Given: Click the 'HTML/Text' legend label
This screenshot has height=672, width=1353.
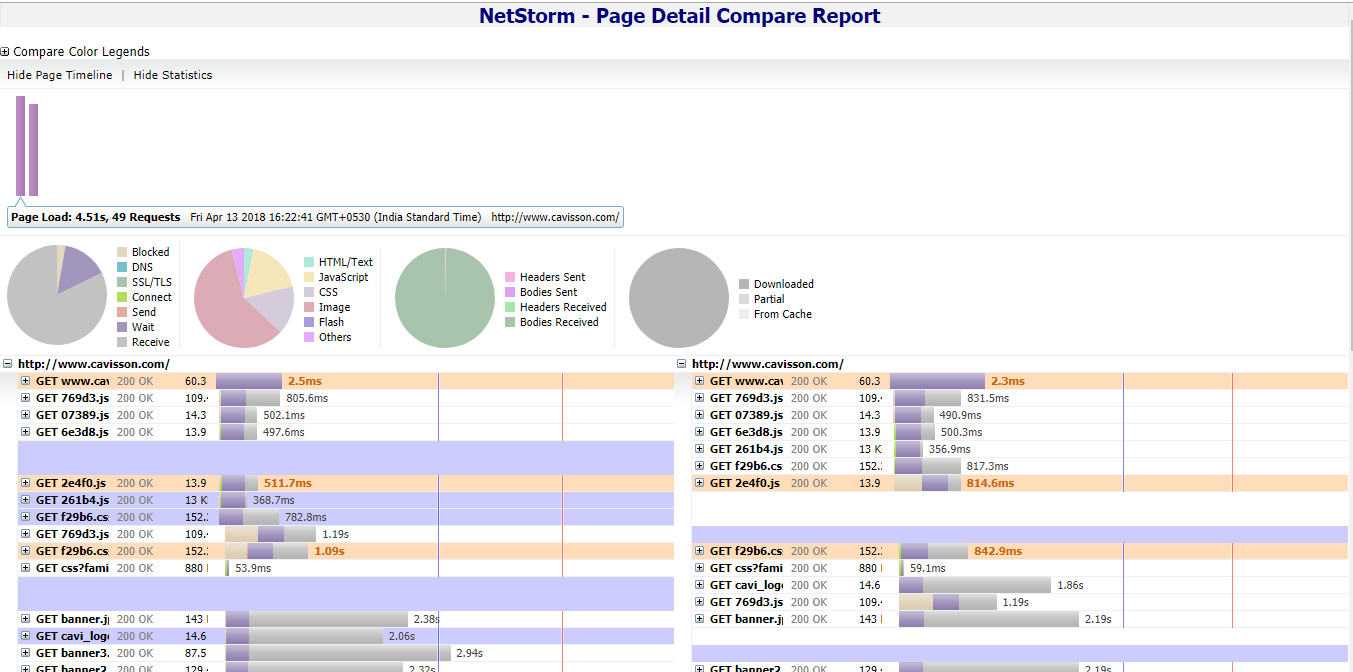Looking at the screenshot, I should pyautogui.click(x=346, y=262).
